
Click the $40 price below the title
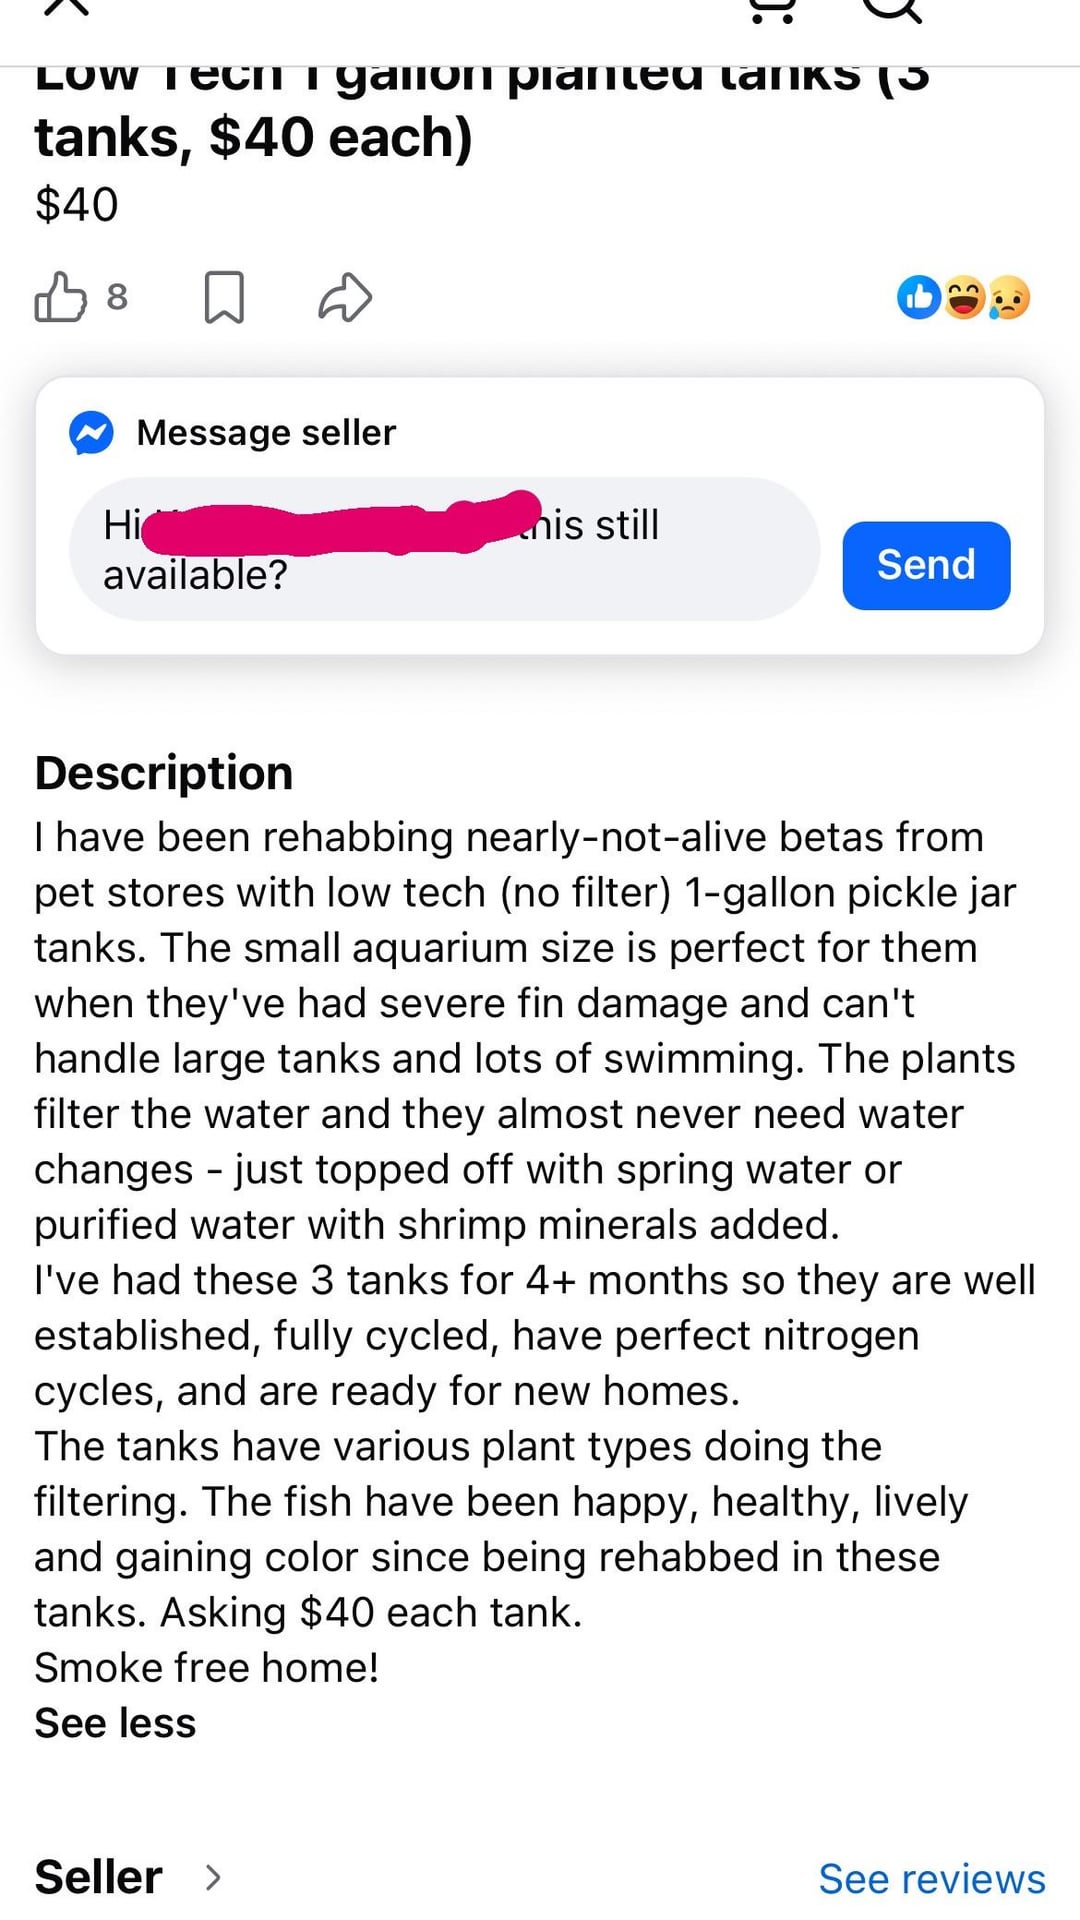click(77, 205)
